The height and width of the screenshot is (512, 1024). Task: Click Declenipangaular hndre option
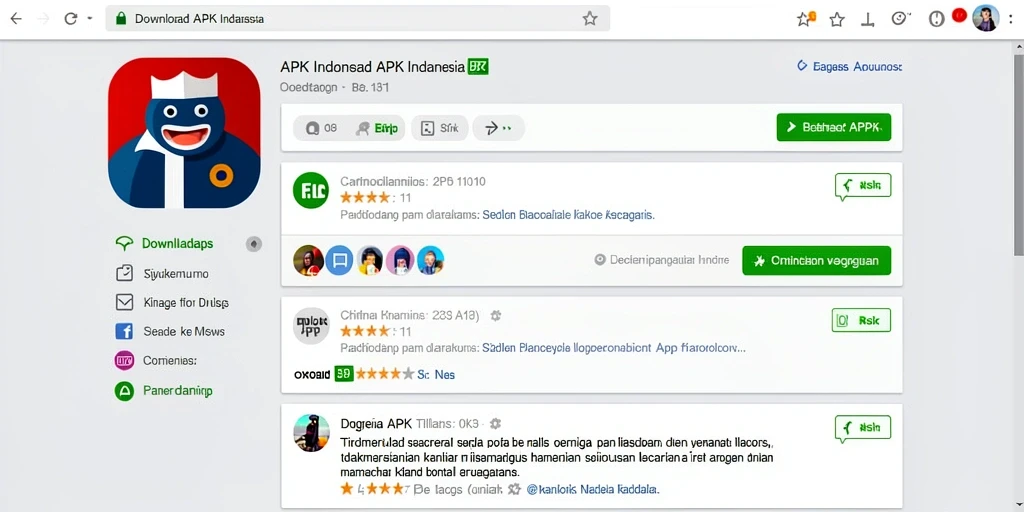click(x=662, y=260)
